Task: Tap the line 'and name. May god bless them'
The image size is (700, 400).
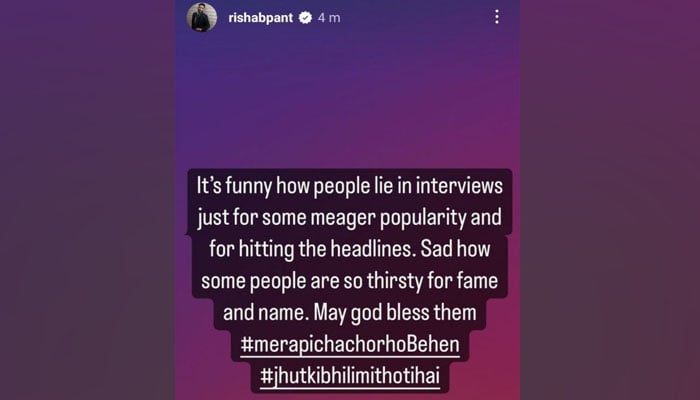Action: tap(350, 312)
